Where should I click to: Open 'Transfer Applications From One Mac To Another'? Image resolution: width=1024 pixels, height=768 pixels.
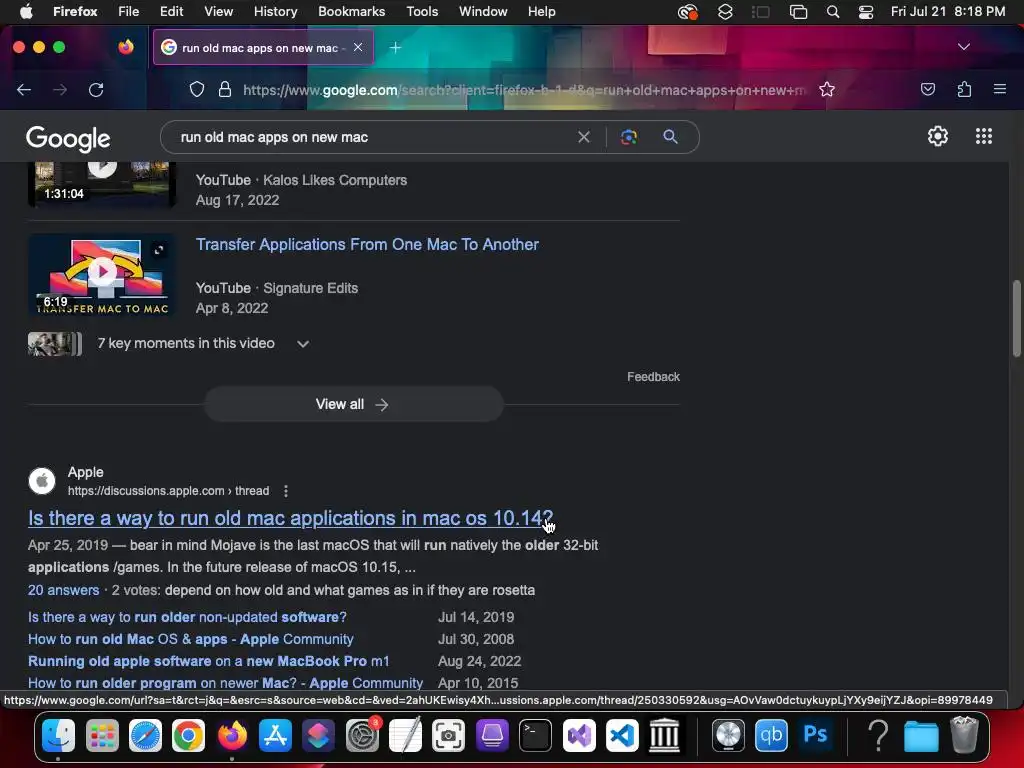tap(367, 244)
